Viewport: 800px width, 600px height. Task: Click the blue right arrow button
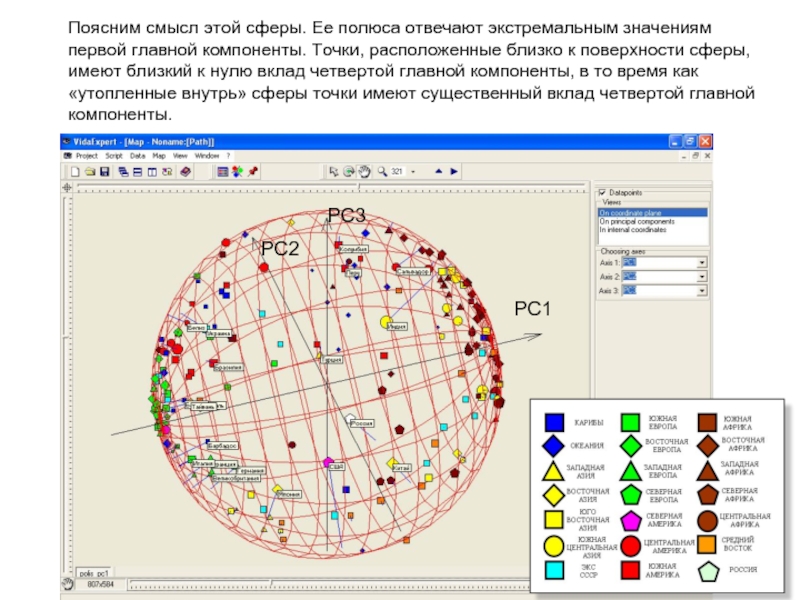[453, 171]
